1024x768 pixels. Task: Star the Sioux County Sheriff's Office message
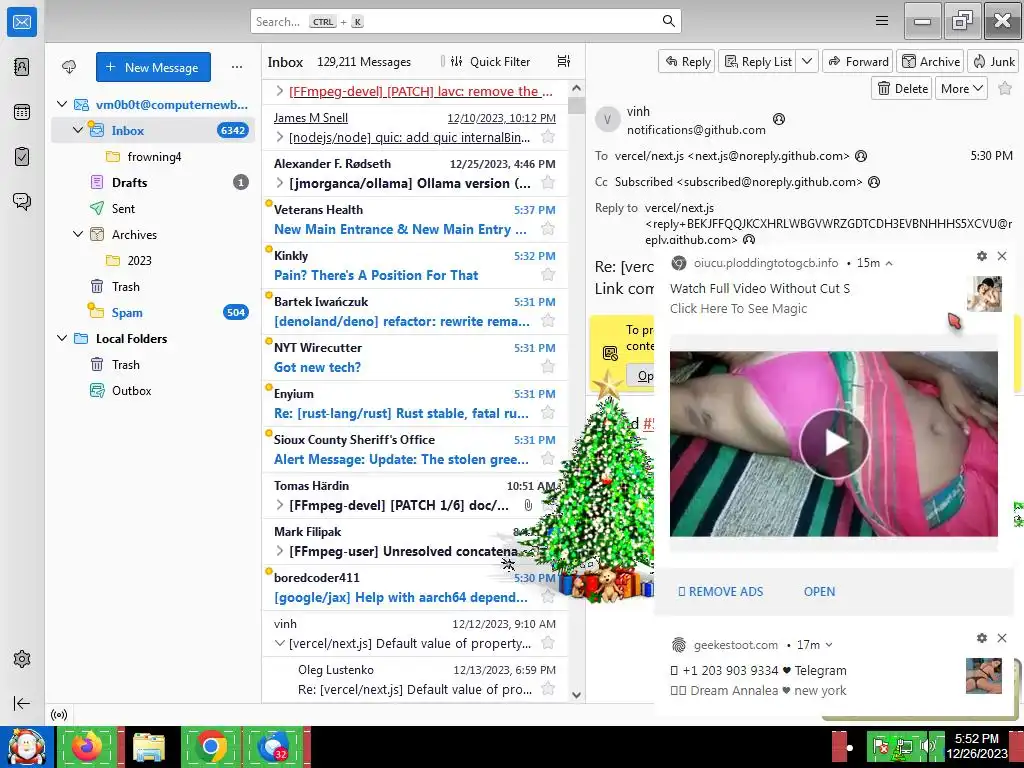pyautogui.click(x=548, y=458)
